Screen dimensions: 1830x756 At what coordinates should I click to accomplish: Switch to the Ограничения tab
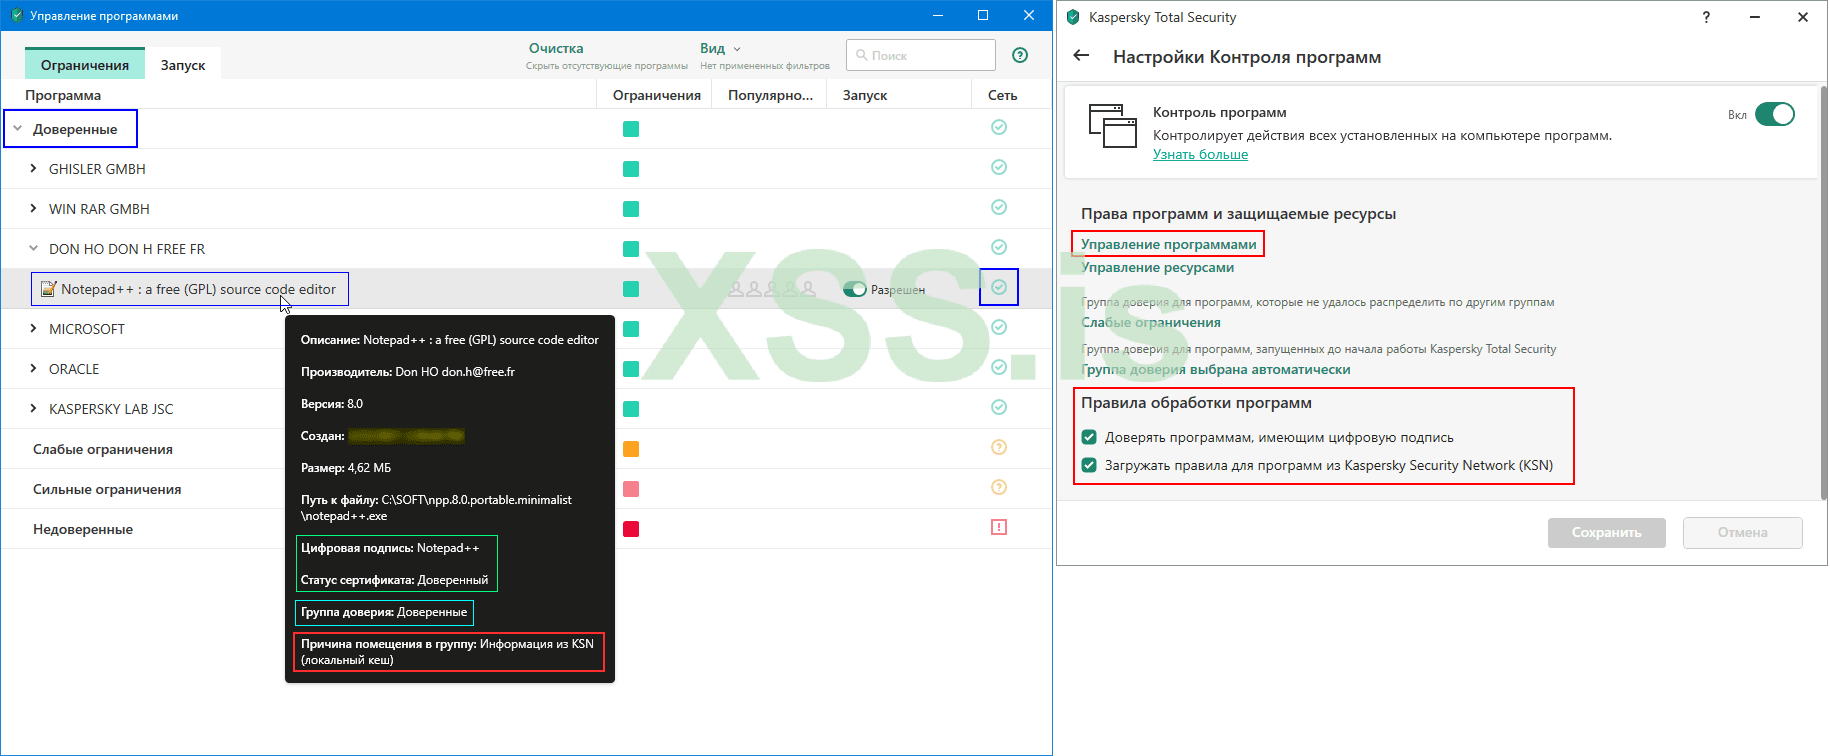pyautogui.click(x=85, y=64)
